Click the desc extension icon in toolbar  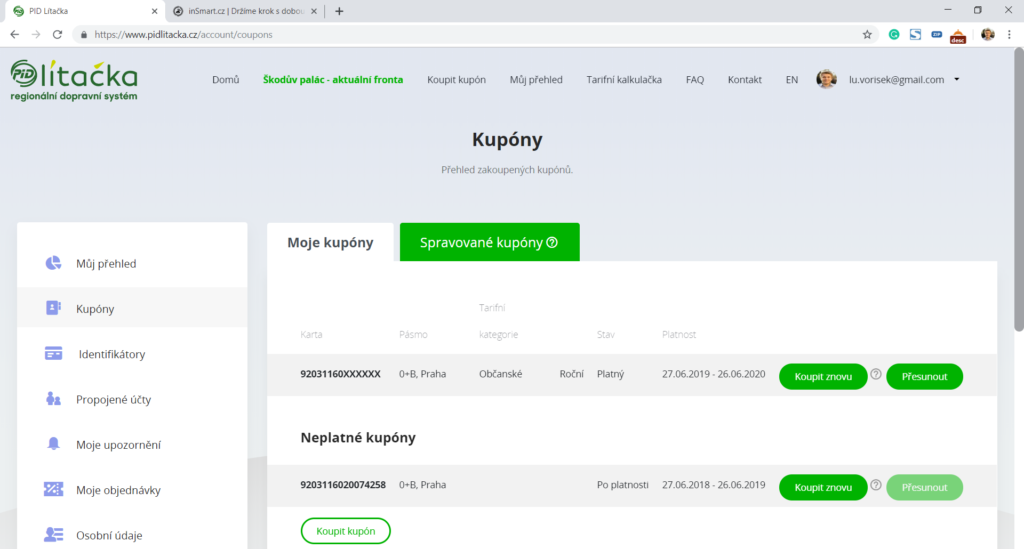pos(958,36)
